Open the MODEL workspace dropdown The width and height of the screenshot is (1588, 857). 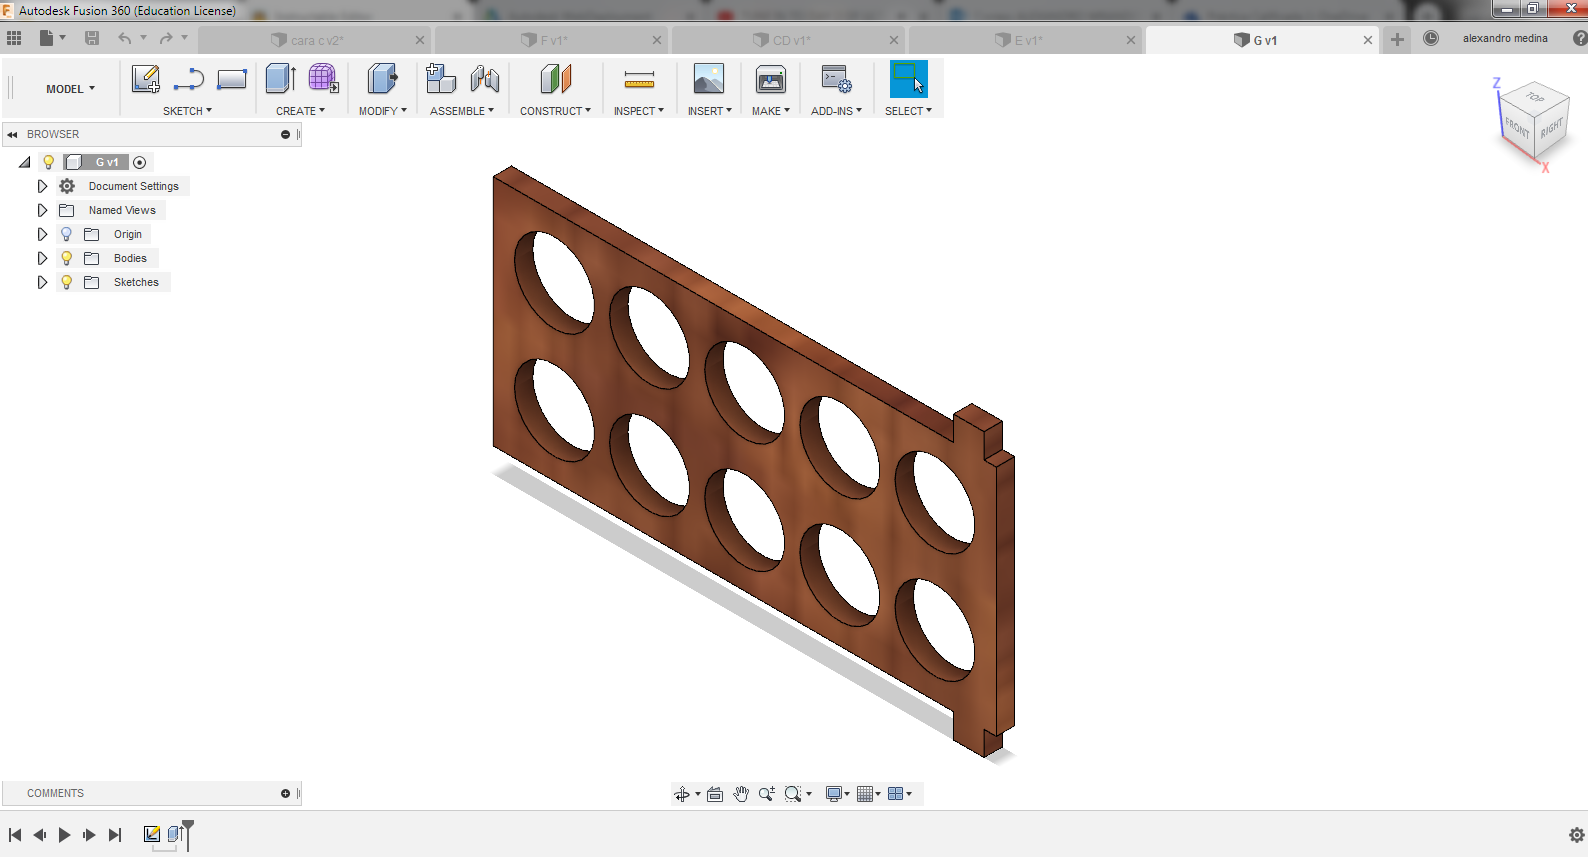70,89
